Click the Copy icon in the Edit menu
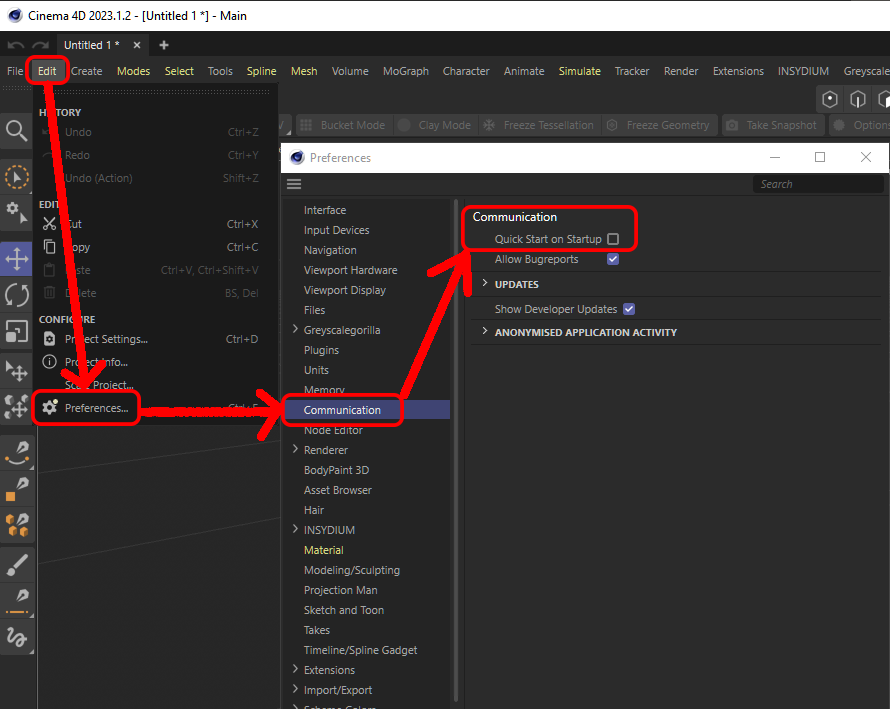This screenshot has height=709, width=890. tap(49, 247)
